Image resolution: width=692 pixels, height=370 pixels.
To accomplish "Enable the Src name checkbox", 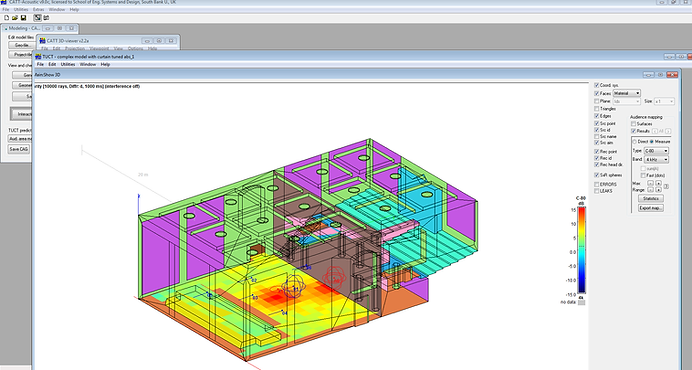I will (x=597, y=136).
